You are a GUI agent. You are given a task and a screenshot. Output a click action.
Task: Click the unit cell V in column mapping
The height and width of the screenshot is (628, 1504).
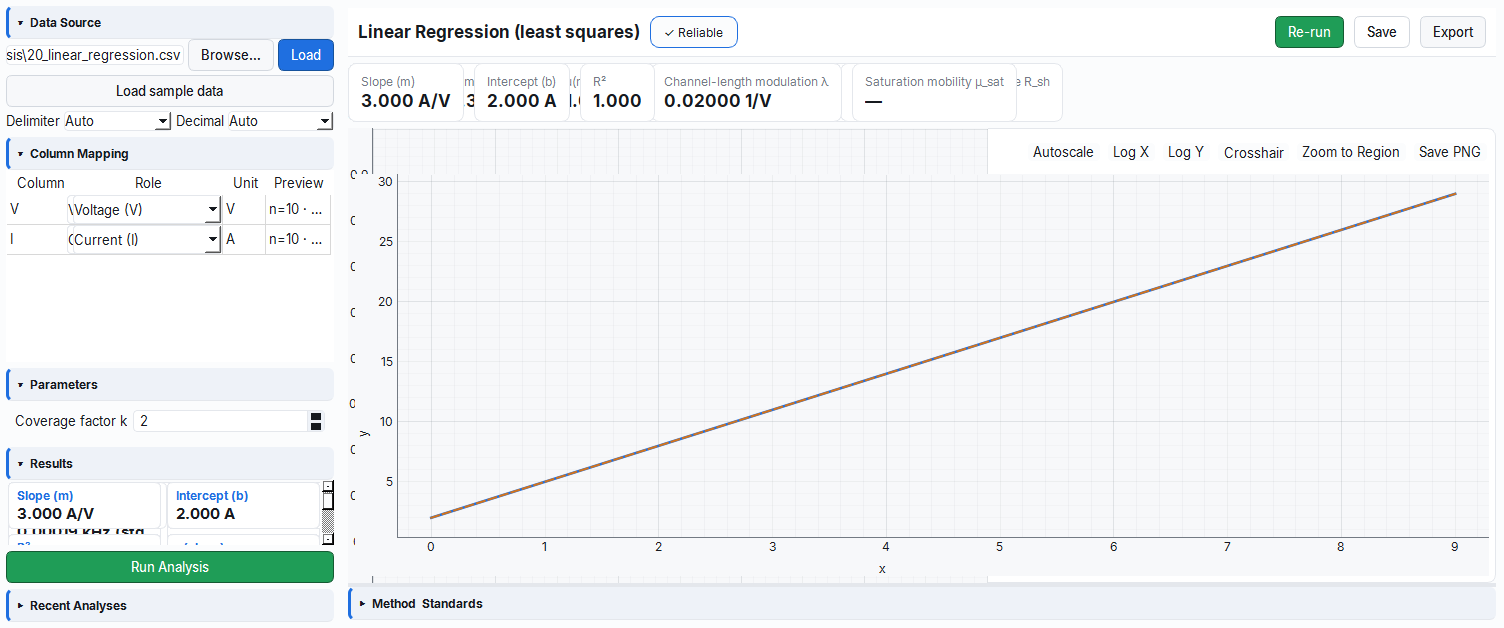coord(244,210)
